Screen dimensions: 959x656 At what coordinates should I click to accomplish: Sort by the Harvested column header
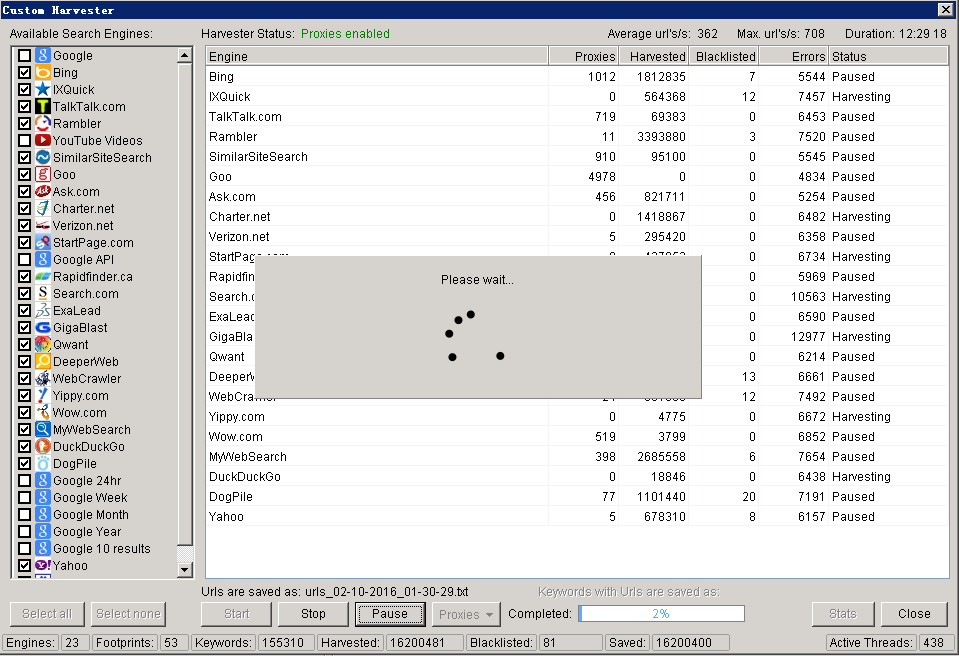pos(654,56)
